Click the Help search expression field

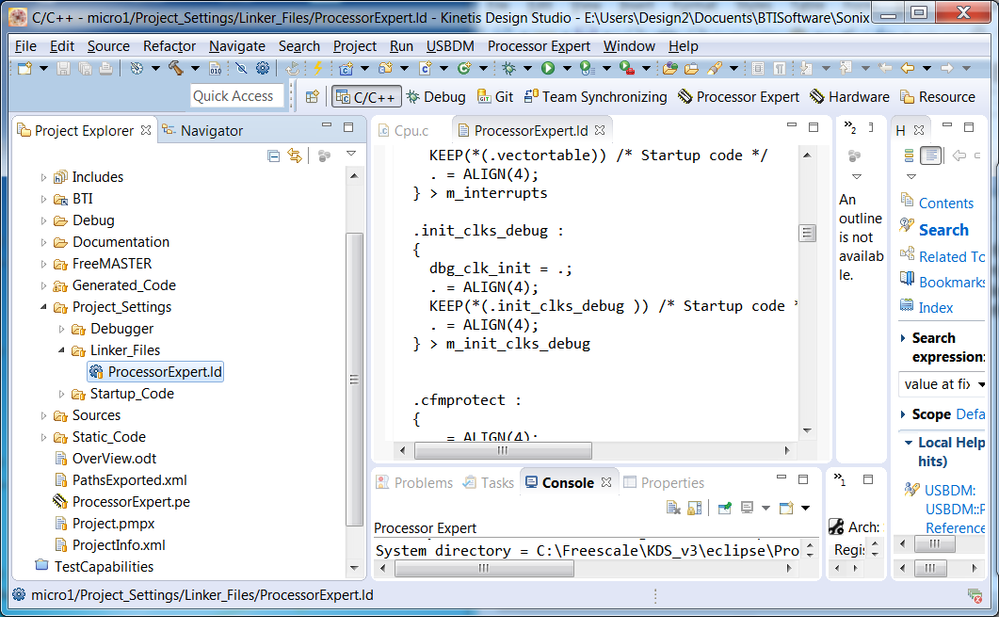[x=937, y=384]
